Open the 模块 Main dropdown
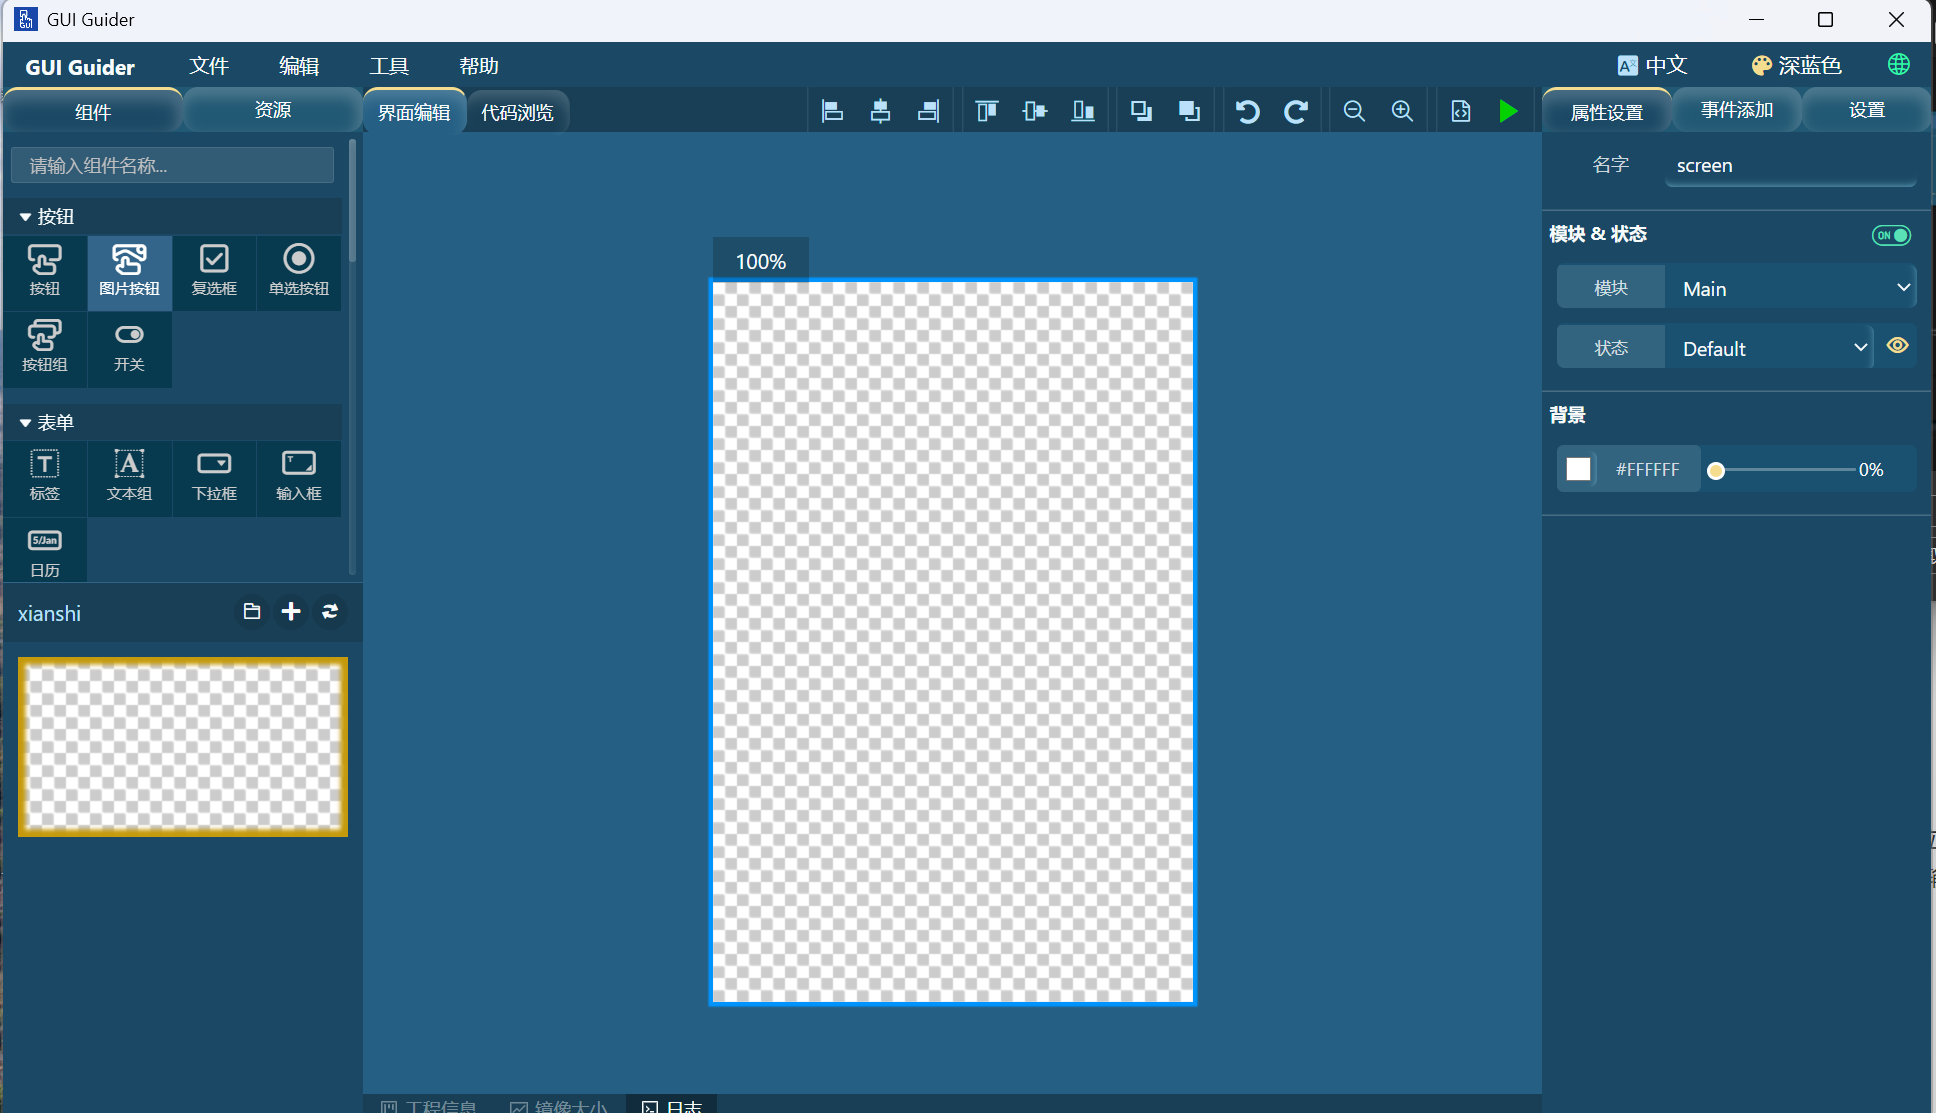This screenshot has width=1936, height=1113. pos(1789,288)
